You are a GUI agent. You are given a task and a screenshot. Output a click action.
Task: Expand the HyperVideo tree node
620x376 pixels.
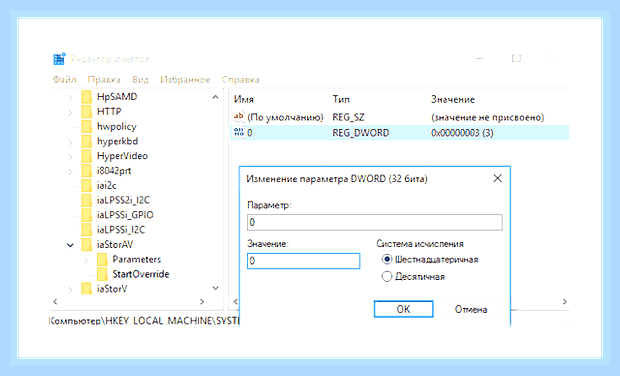click(70, 157)
